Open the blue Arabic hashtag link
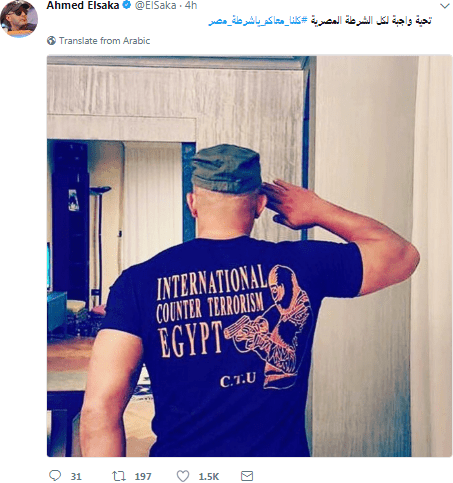 257,21
